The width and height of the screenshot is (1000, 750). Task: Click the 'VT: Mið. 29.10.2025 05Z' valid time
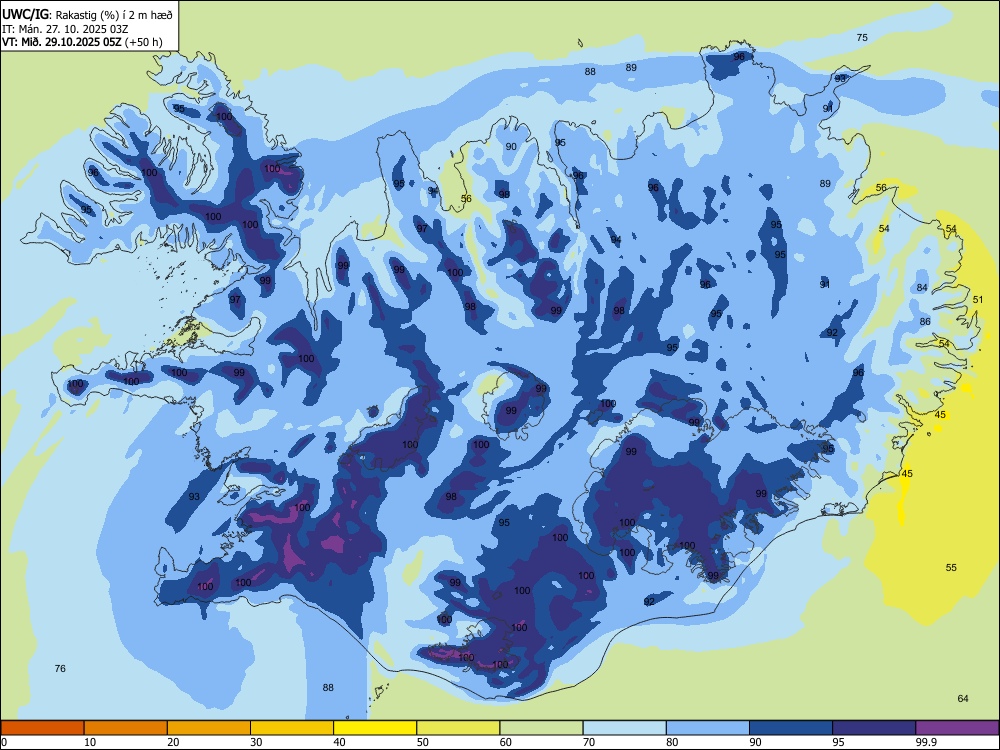[62, 42]
